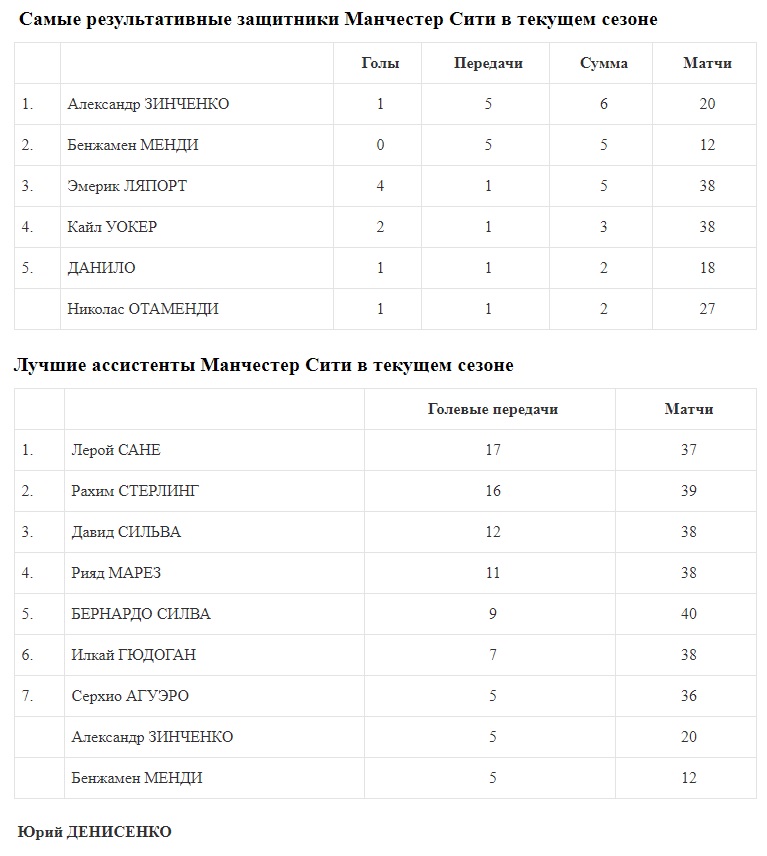Viewport: 767px width, 856px height.
Task: Click the 'Передачи' column header
Action: coord(488,63)
